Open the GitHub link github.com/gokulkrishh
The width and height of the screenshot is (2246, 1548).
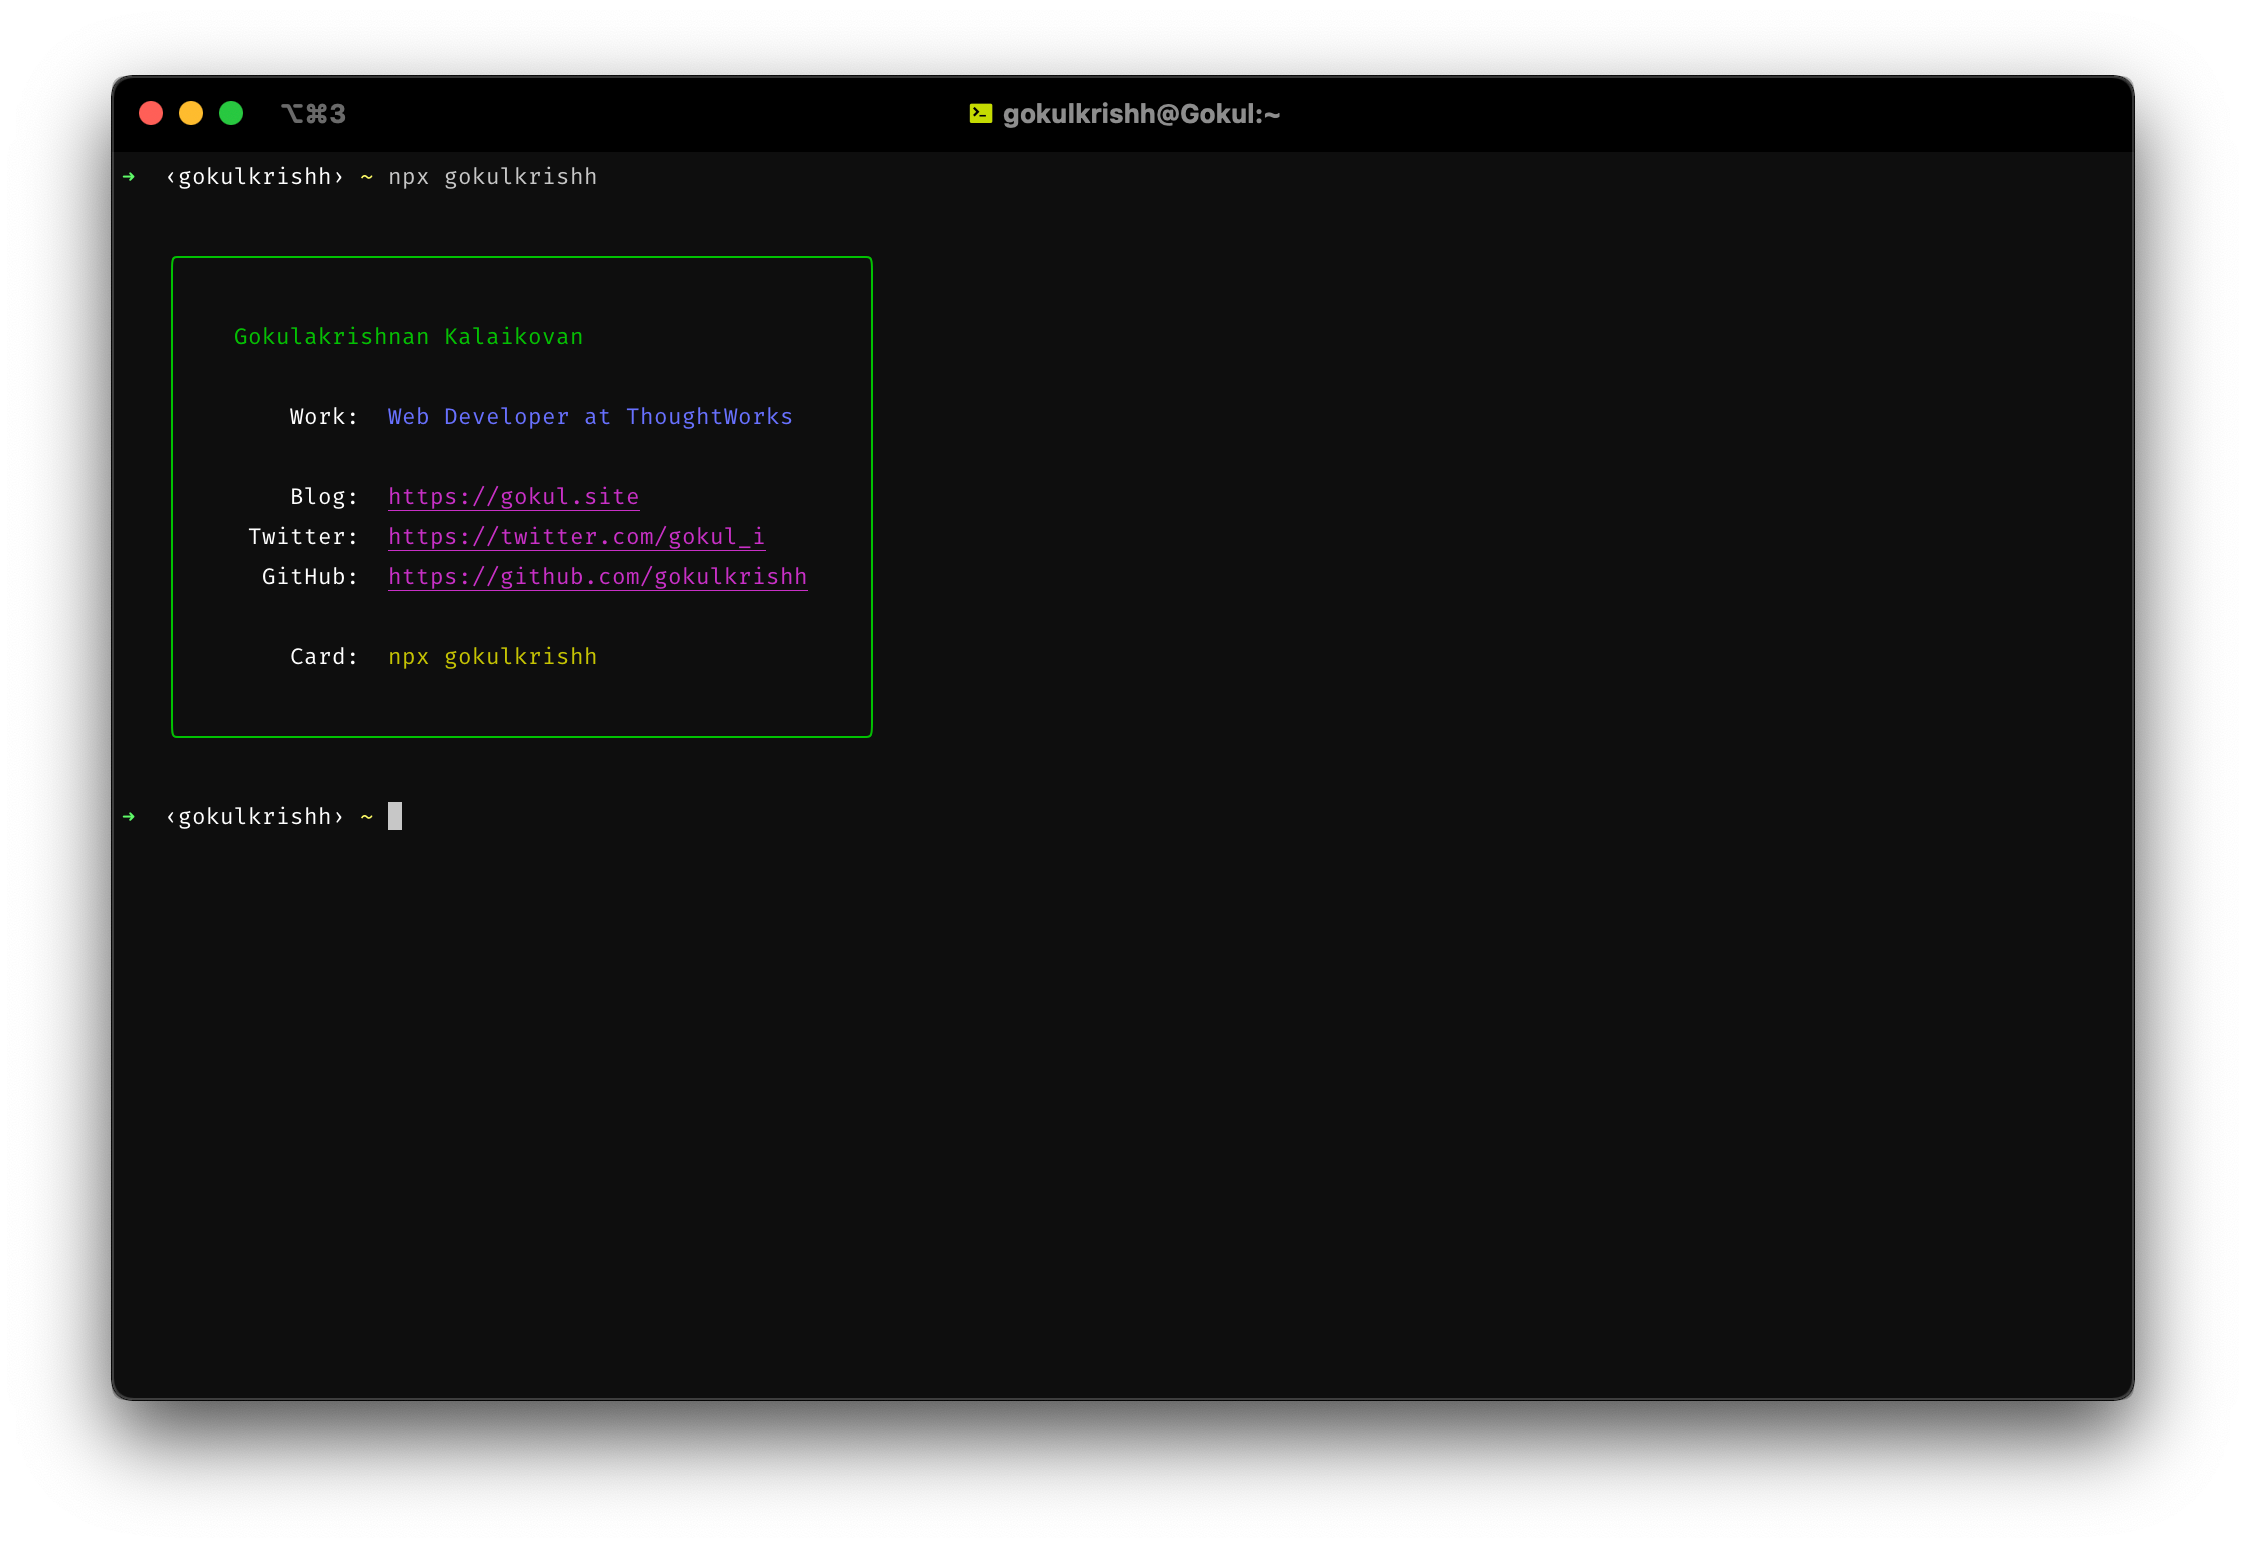point(598,577)
